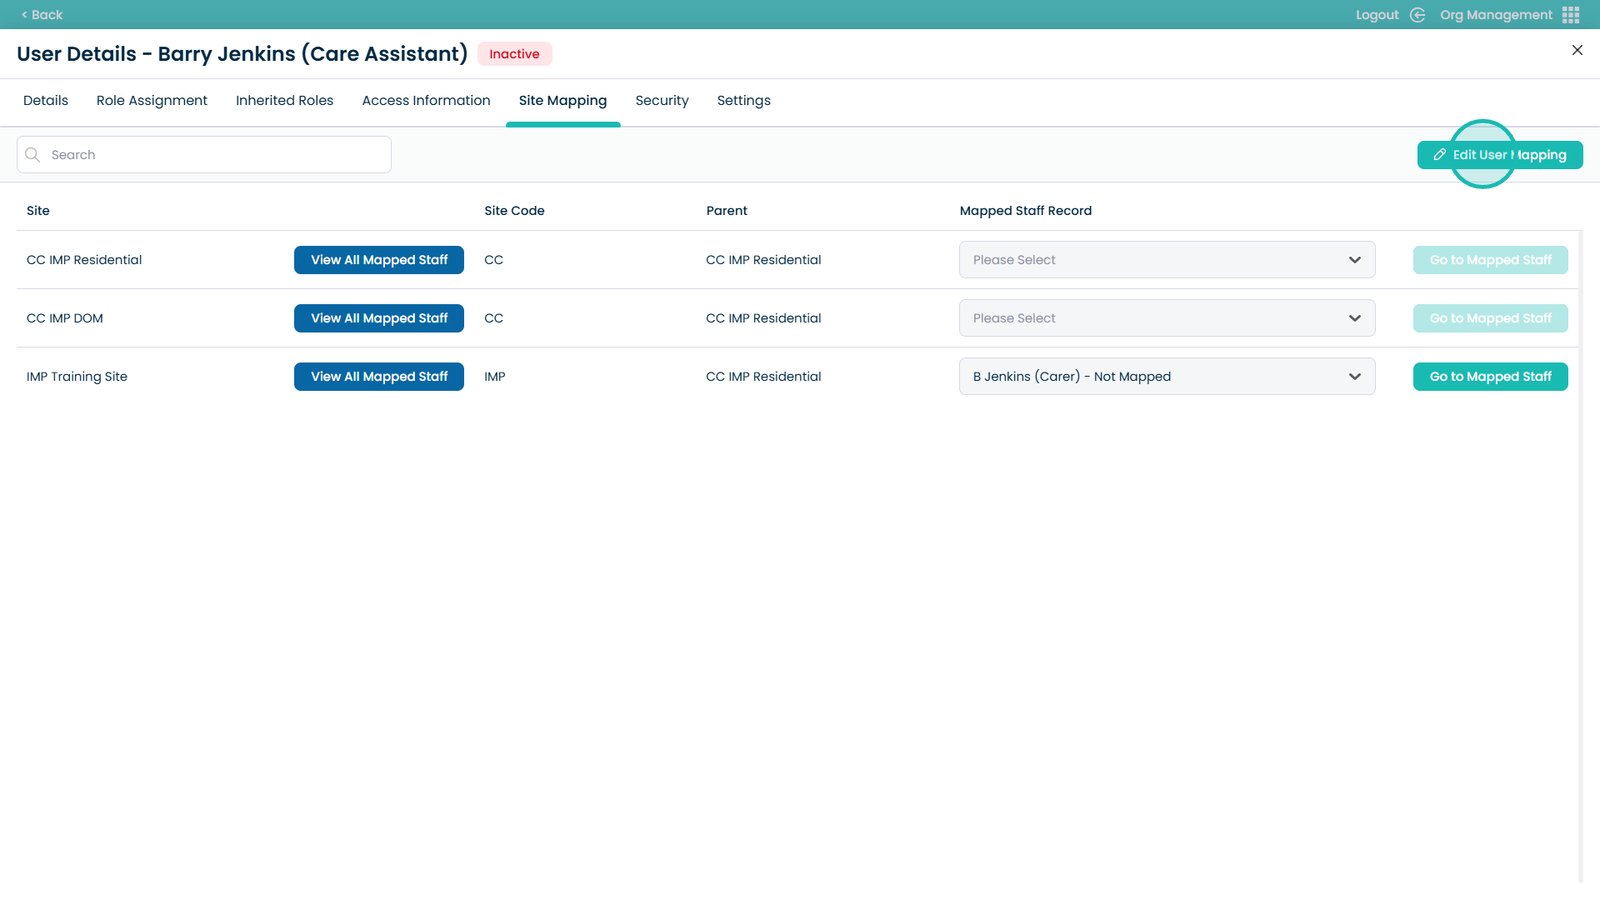Open the Role Assignment tab
The image size is (1600, 900).
pos(152,101)
